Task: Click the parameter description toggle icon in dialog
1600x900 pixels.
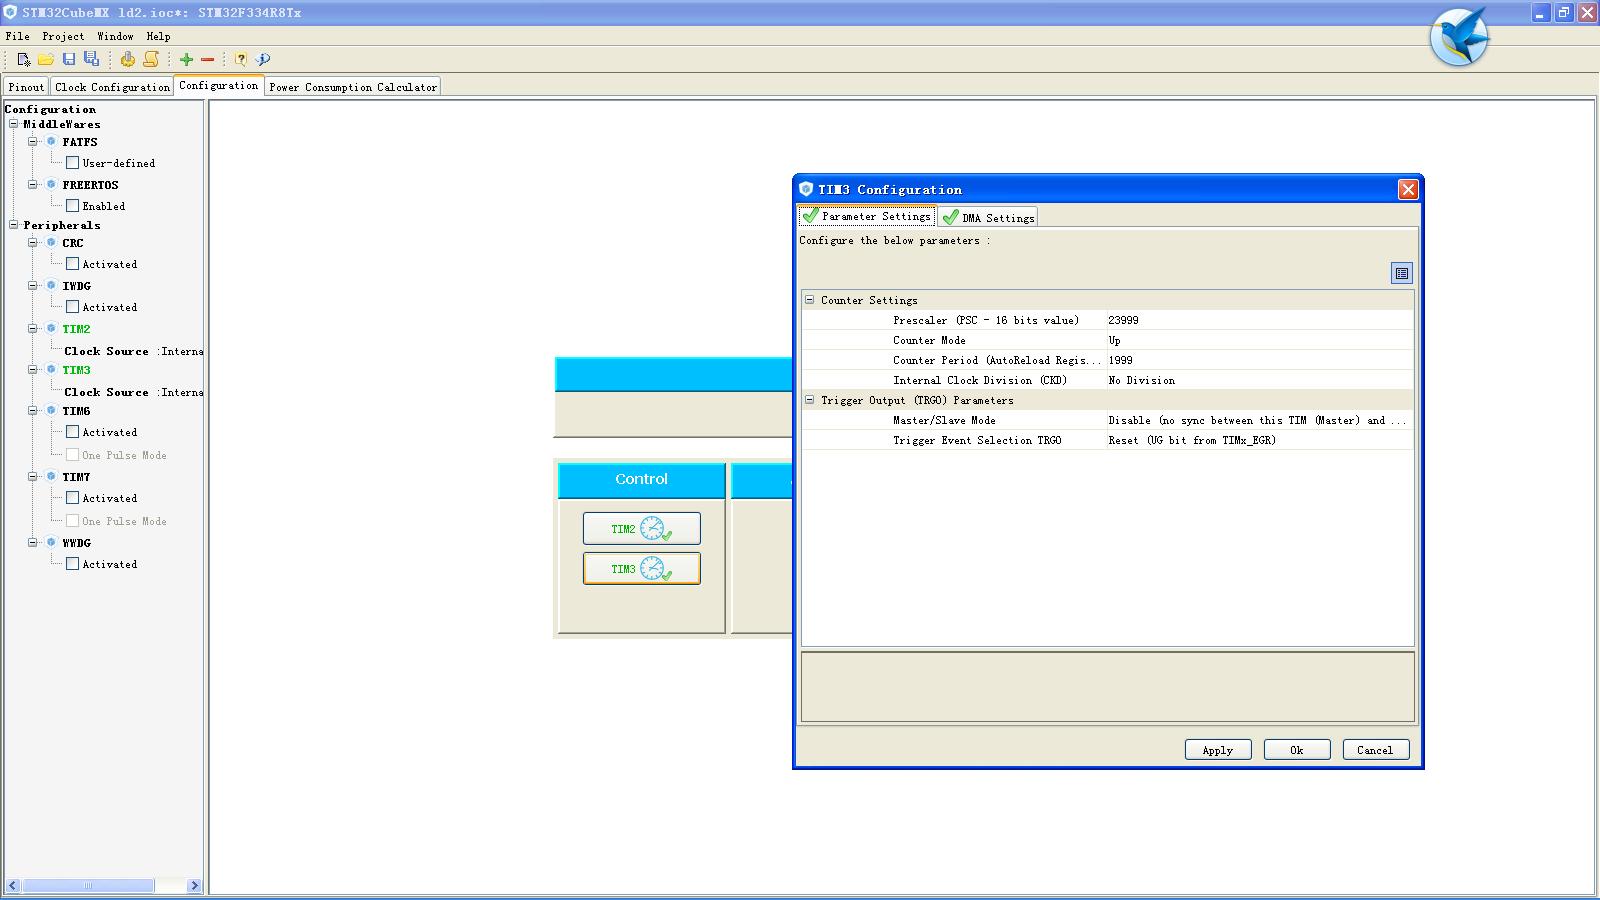Action: click(x=1402, y=273)
